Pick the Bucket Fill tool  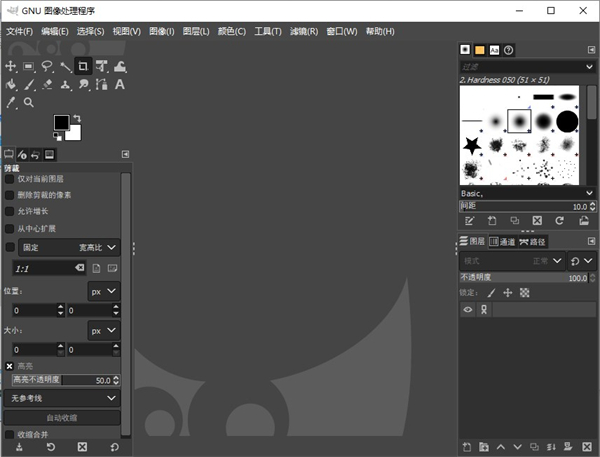11,85
